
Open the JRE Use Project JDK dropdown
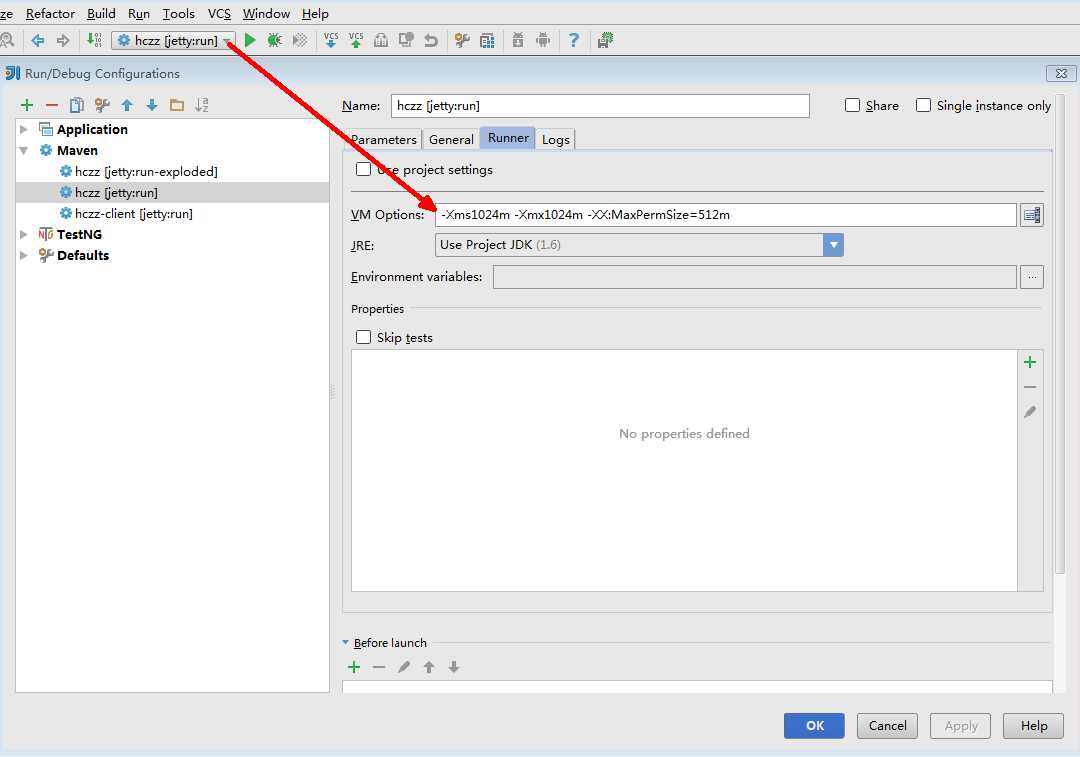(x=639, y=245)
